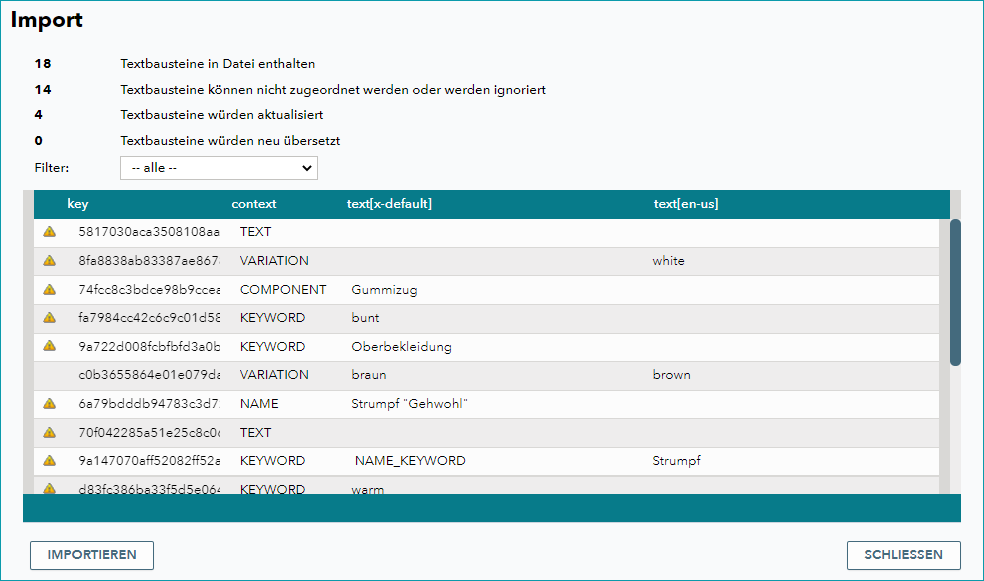Select key cell 8fa8838ab83387ae867
984x581 pixels.
(x=149, y=260)
